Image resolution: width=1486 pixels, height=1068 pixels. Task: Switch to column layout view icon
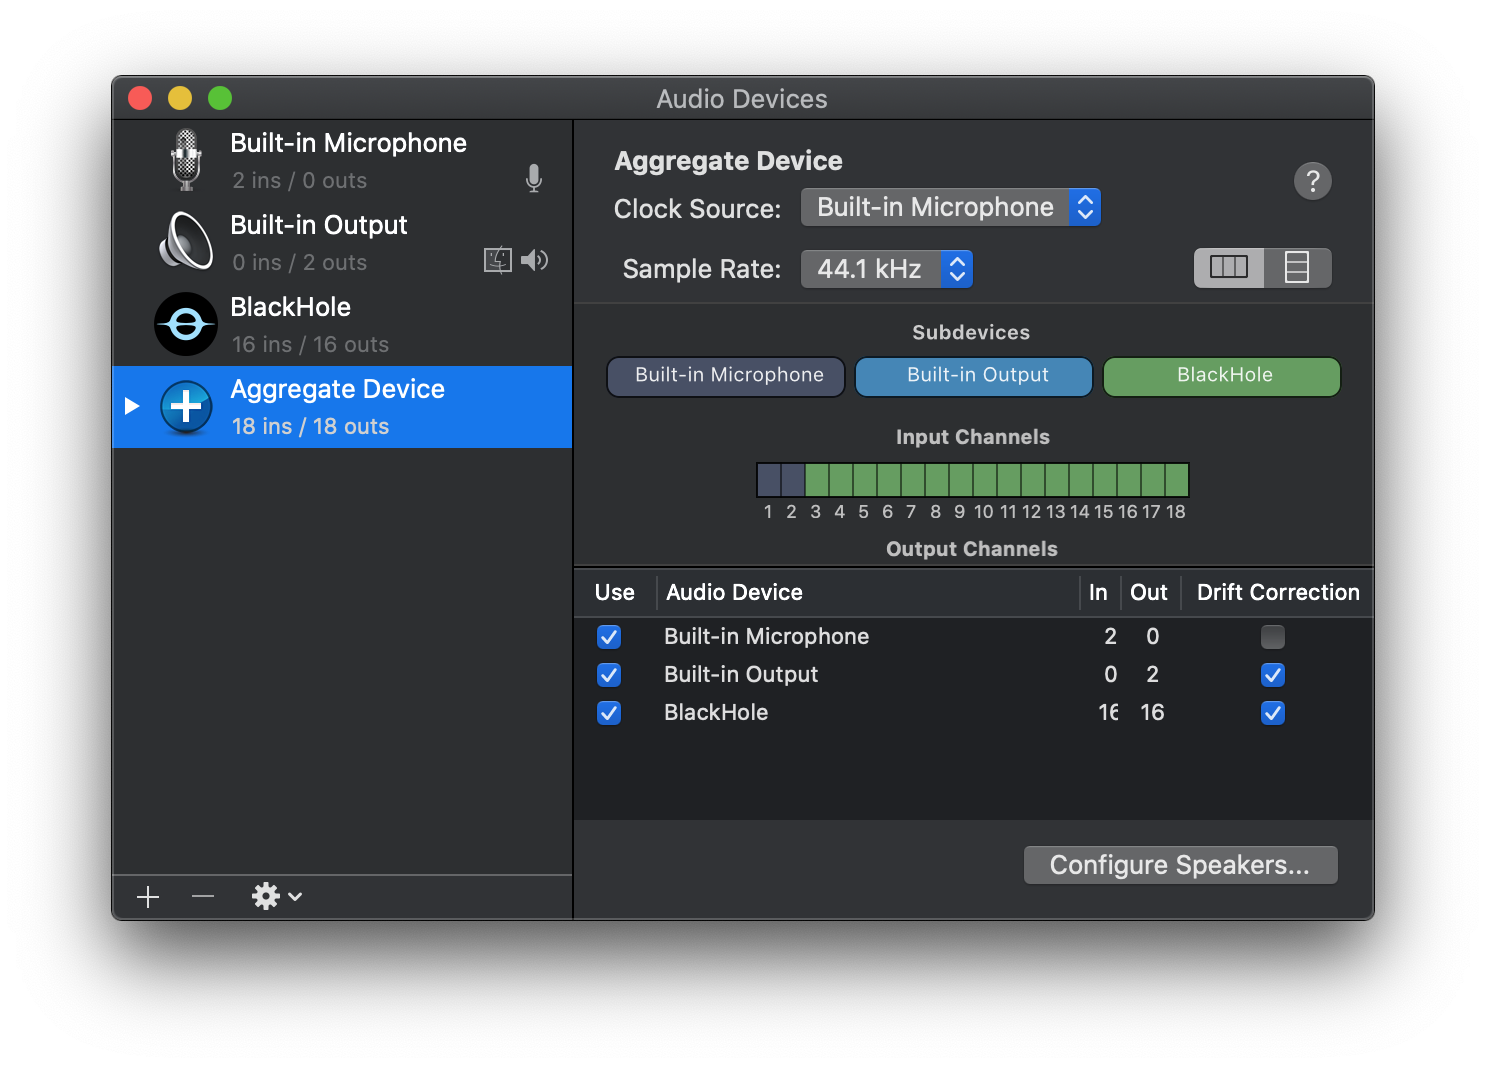pyautogui.click(x=1229, y=268)
